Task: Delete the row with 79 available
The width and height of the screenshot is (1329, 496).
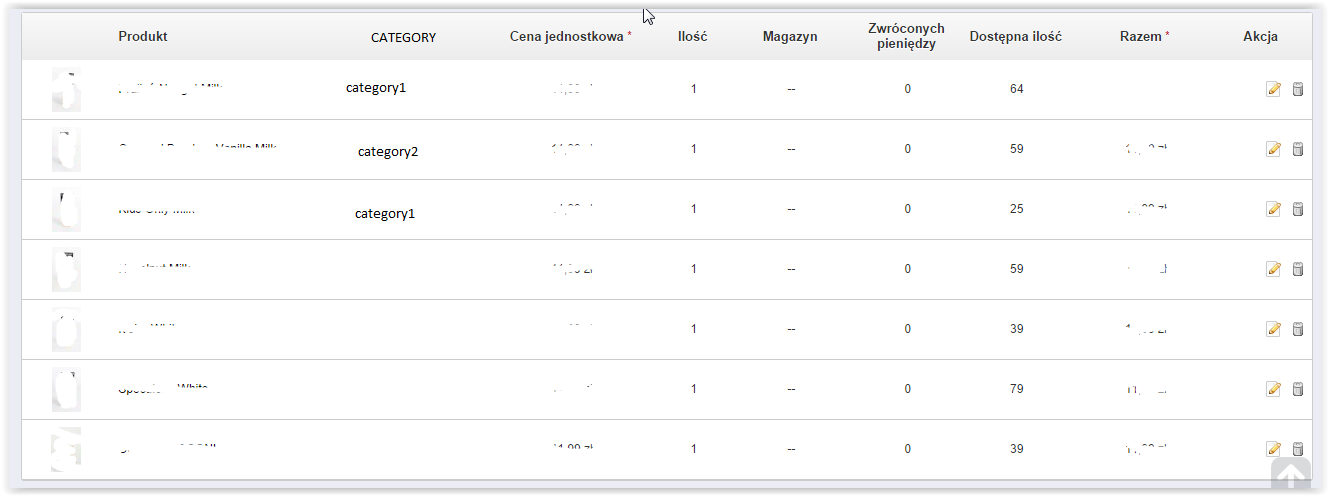Action: (1298, 389)
